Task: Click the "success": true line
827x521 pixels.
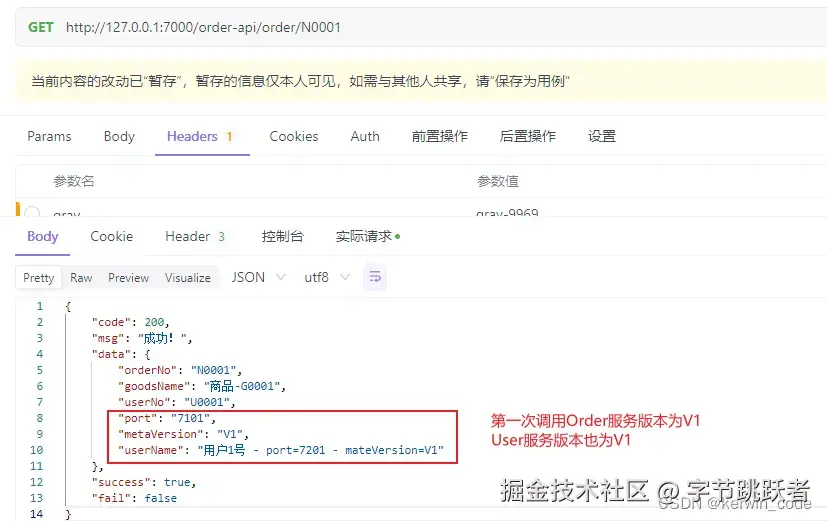Action: pos(144,482)
